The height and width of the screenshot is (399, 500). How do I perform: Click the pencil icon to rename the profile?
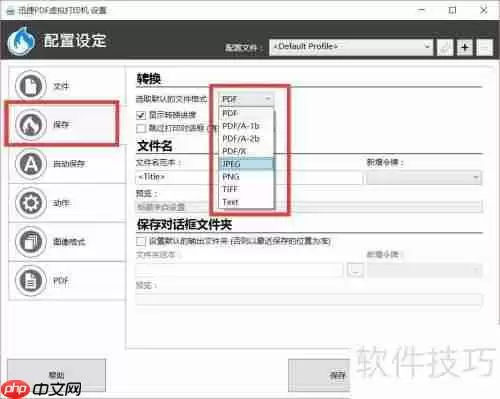(x=445, y=47)
